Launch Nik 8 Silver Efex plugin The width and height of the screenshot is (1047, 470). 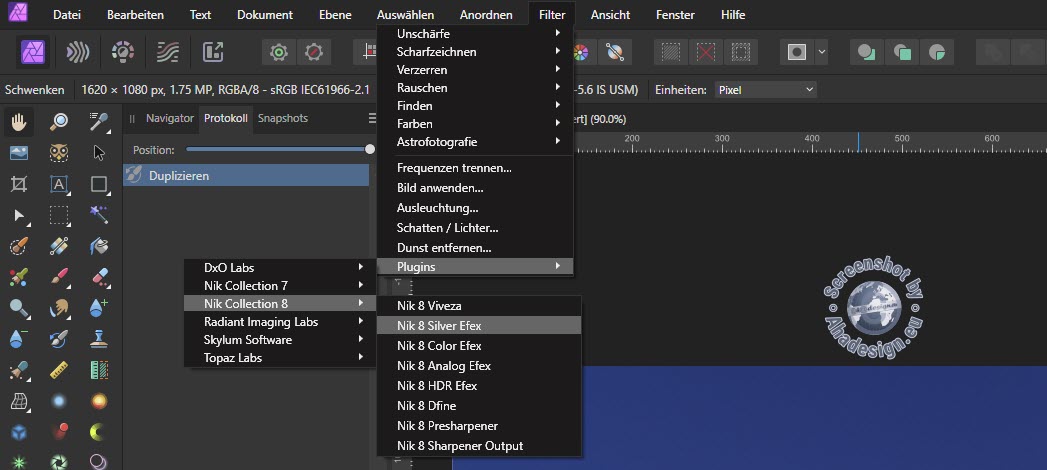pos(479,326)
